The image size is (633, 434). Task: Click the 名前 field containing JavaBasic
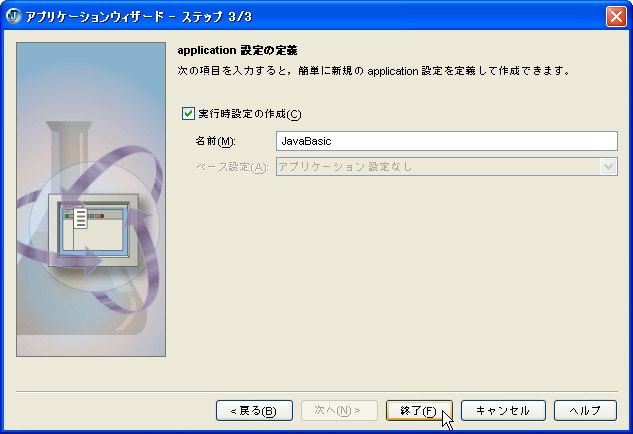(x=446, y=141)
